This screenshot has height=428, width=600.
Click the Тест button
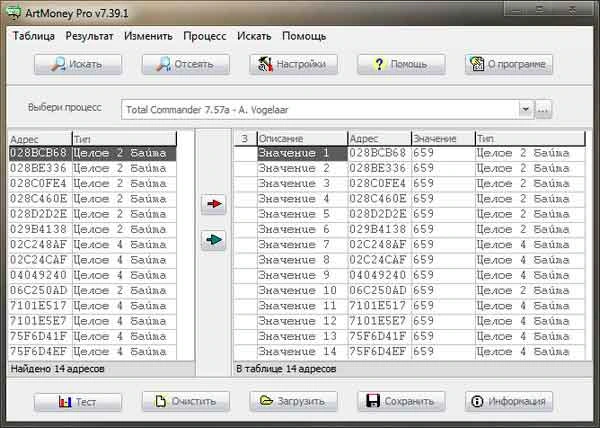[x=78, y=402]
